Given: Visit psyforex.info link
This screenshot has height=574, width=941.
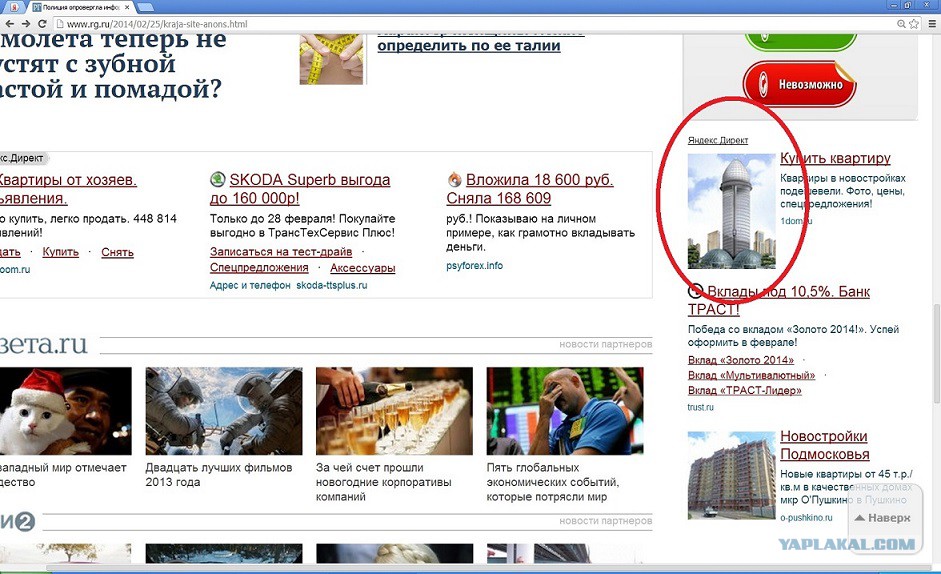Looking at the screenshot, I should (474, 265).
